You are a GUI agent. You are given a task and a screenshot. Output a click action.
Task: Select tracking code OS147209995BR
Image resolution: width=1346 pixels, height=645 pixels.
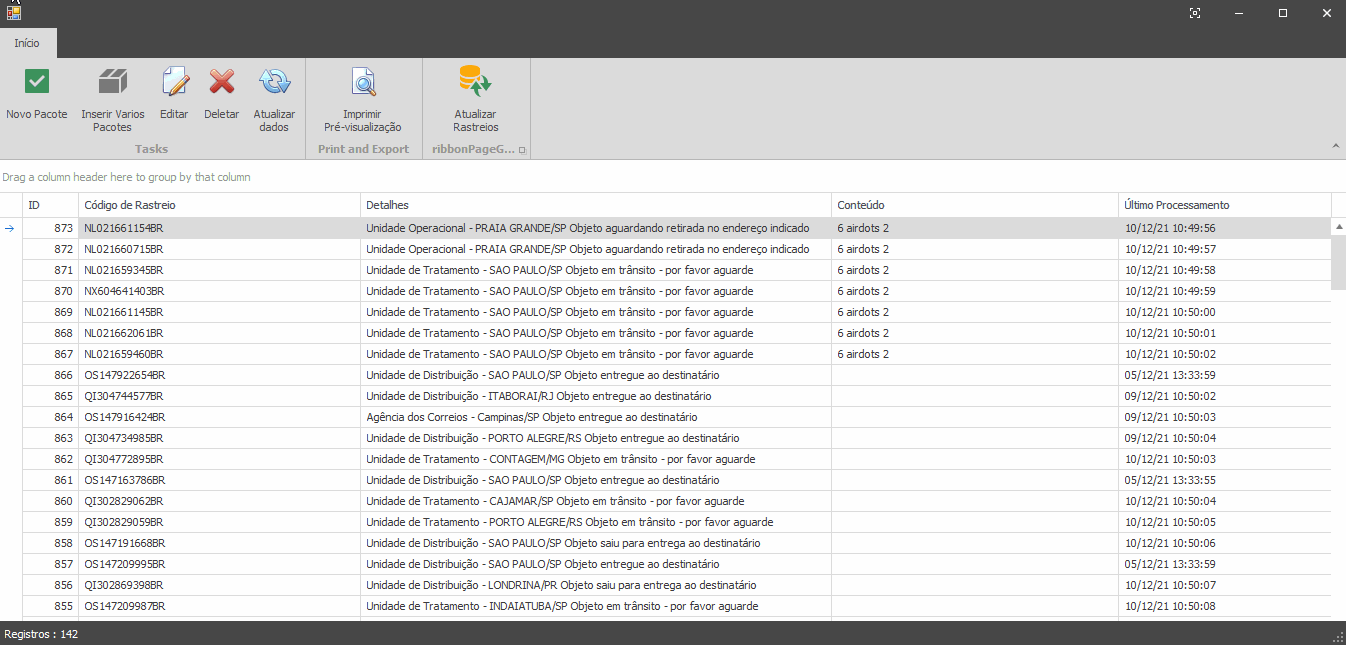click(124, 564)
